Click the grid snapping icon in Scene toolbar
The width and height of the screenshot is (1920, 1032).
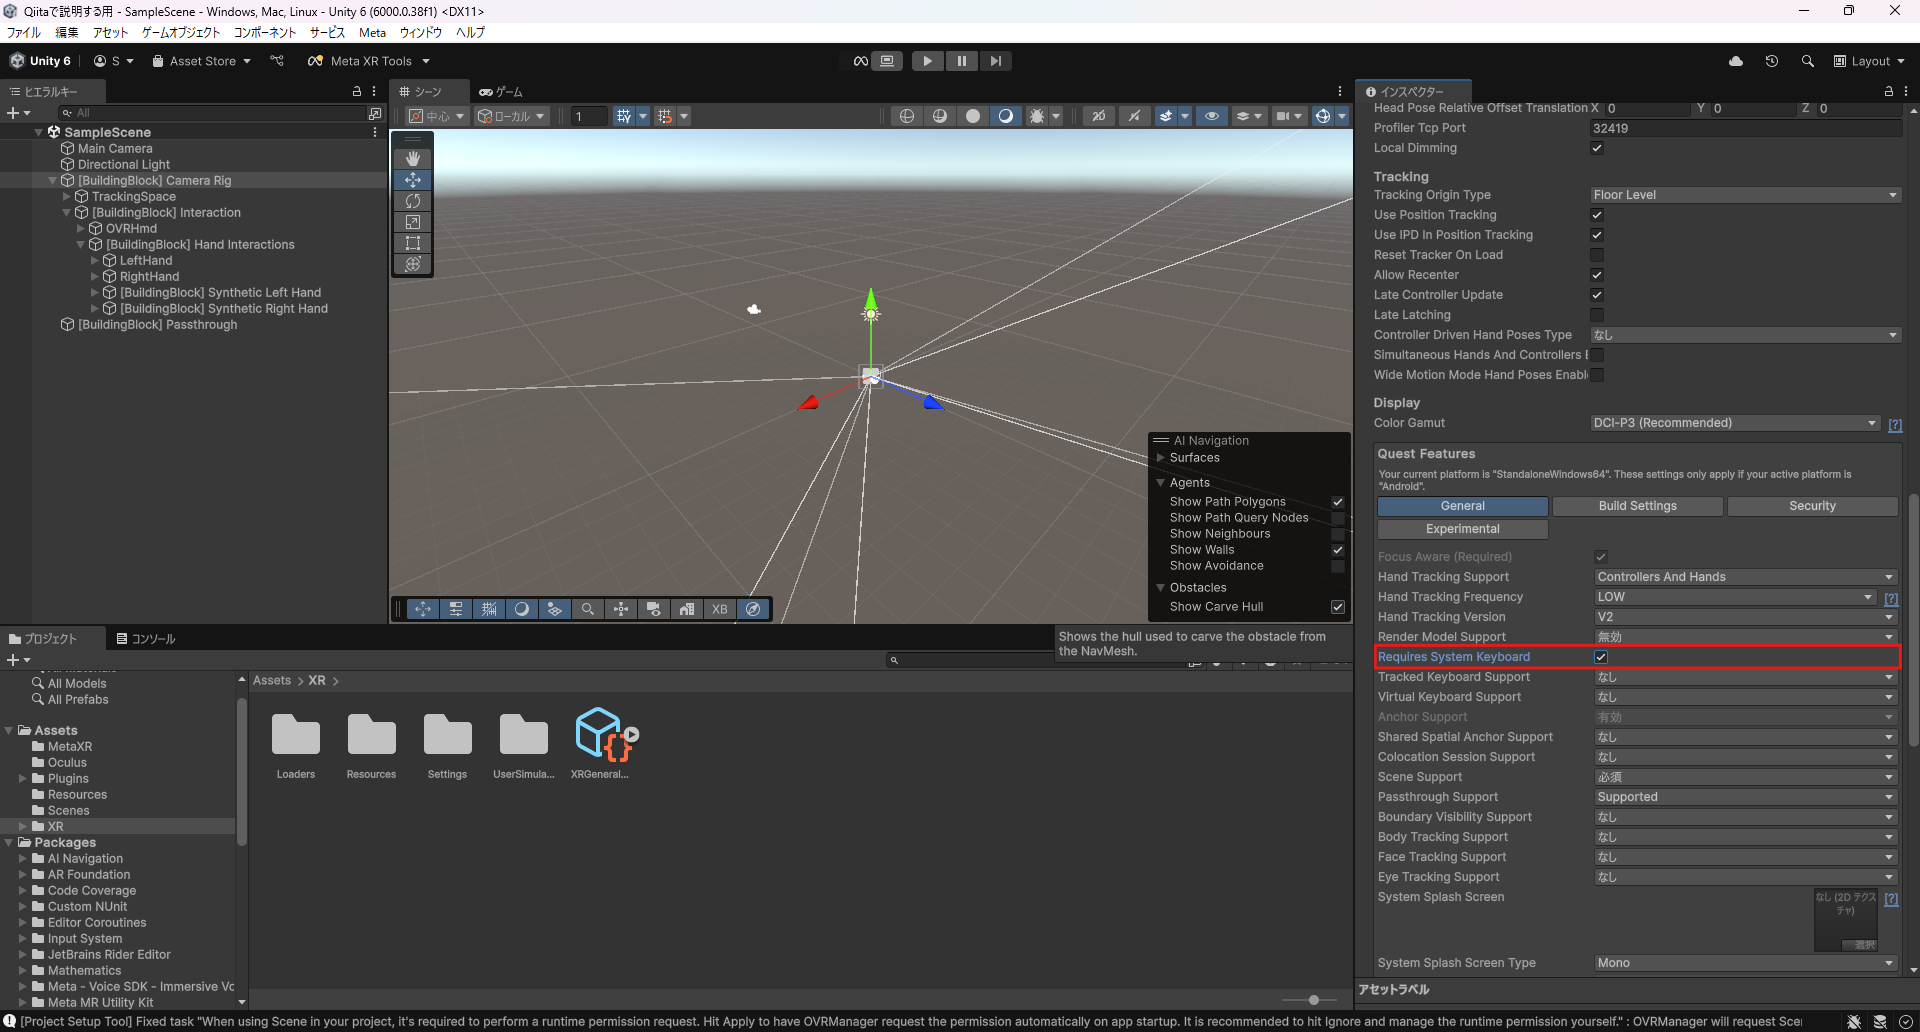click(623, 116)
